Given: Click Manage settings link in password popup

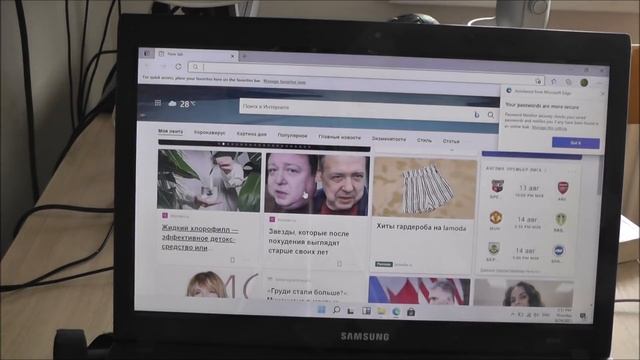Looking at the screenshot, I should point(549,128).
